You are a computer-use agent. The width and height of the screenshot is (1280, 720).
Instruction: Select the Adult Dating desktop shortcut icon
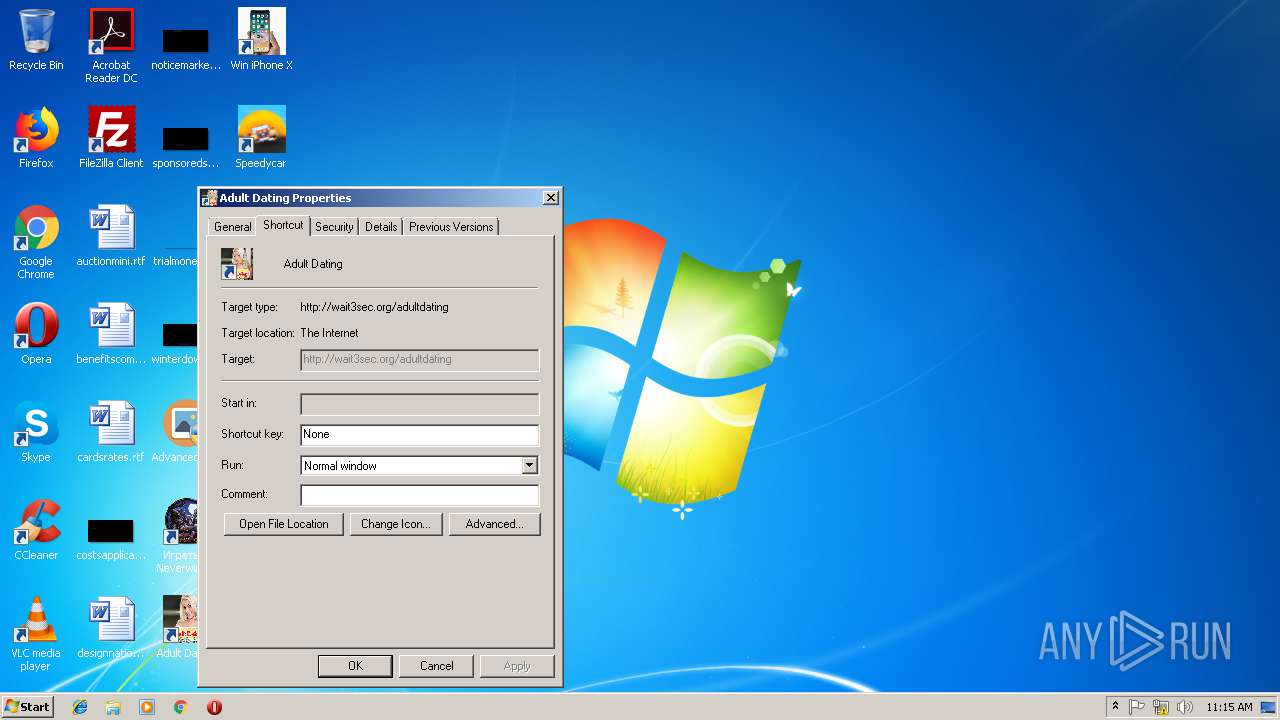[x=180, y=628]
